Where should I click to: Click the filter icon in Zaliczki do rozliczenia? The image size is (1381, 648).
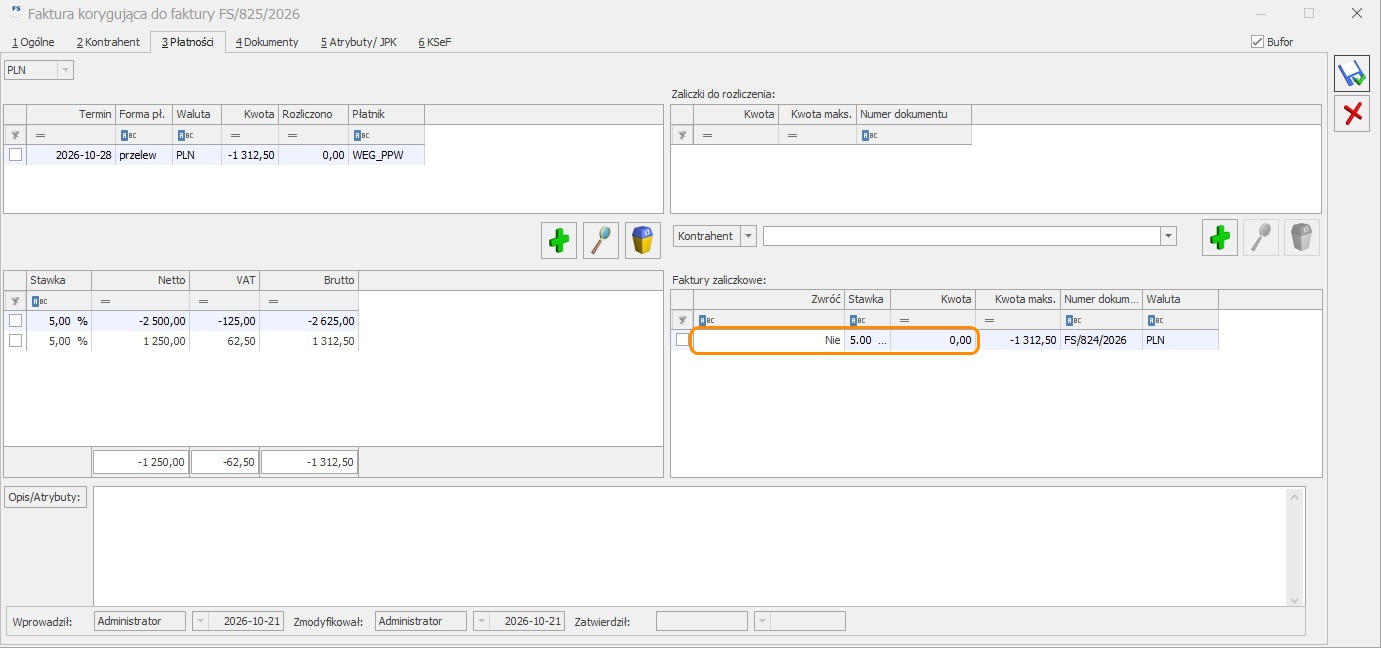click(x=682, y=135)
